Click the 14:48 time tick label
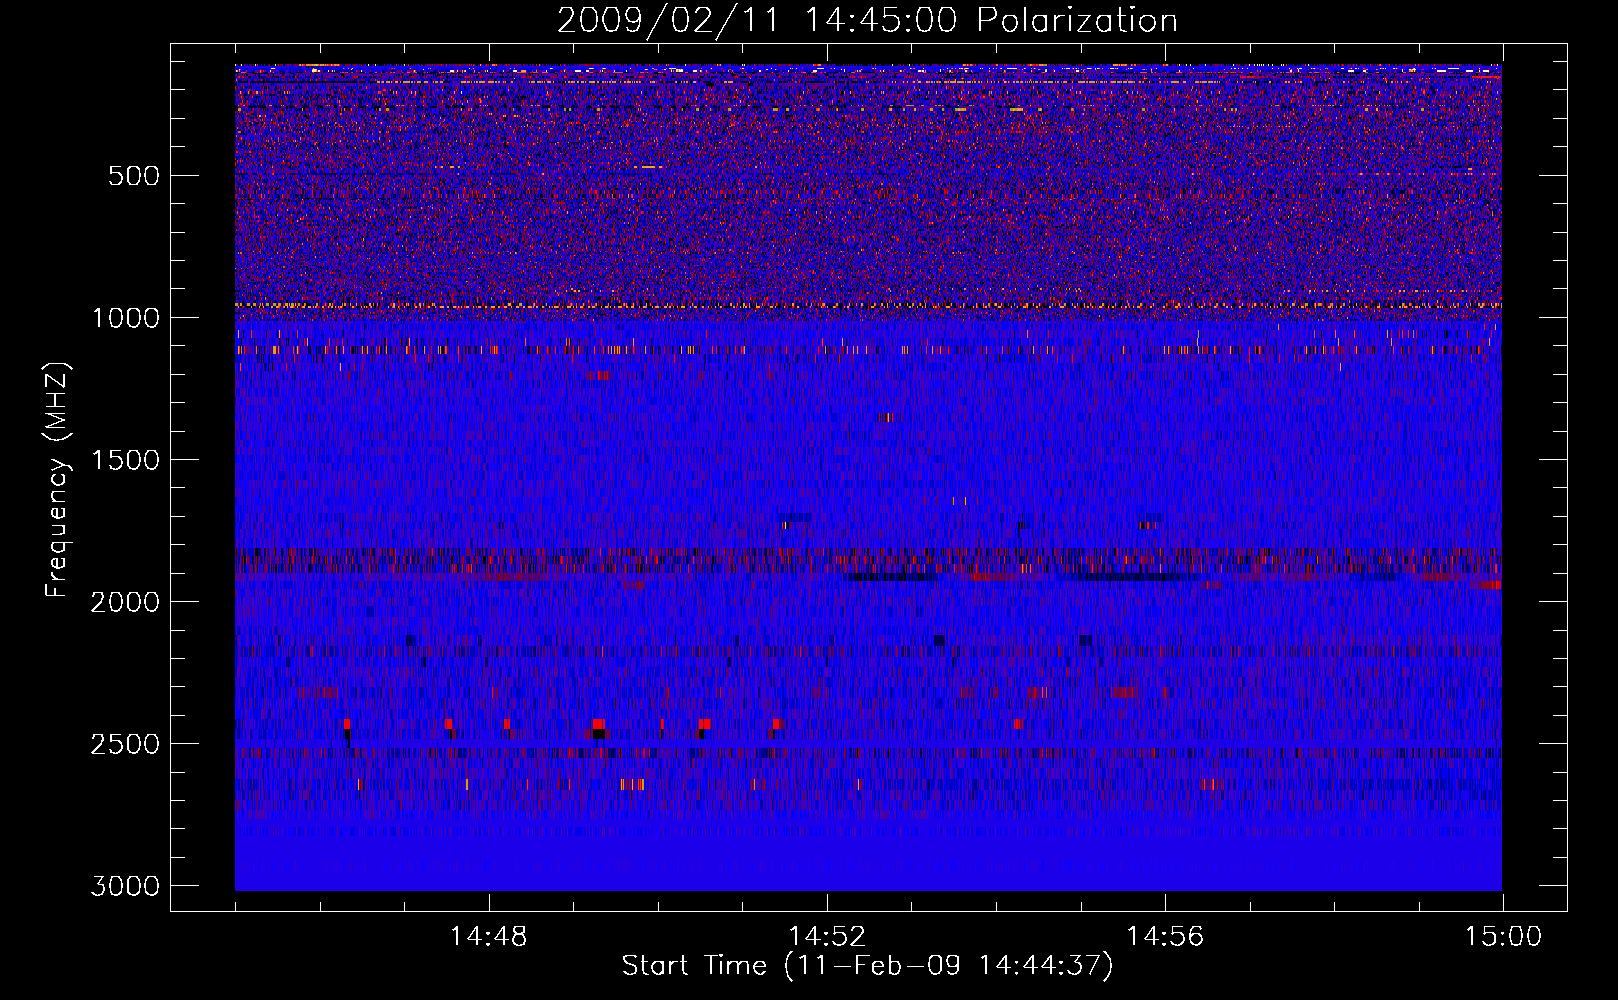The height and width of the screenshot is (1000, 1618). [x=489, y=937]
